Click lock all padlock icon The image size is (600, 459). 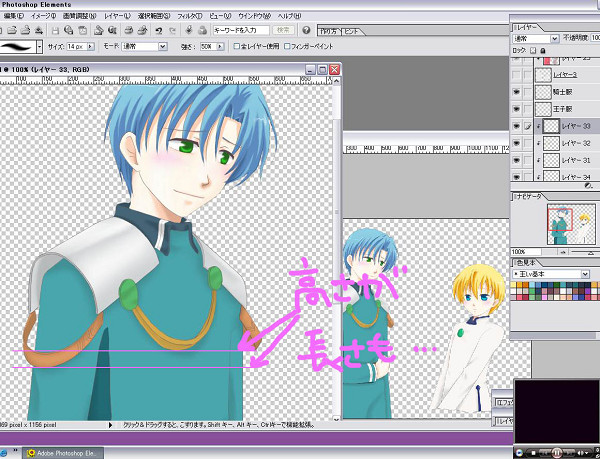(x=543, y=50)
